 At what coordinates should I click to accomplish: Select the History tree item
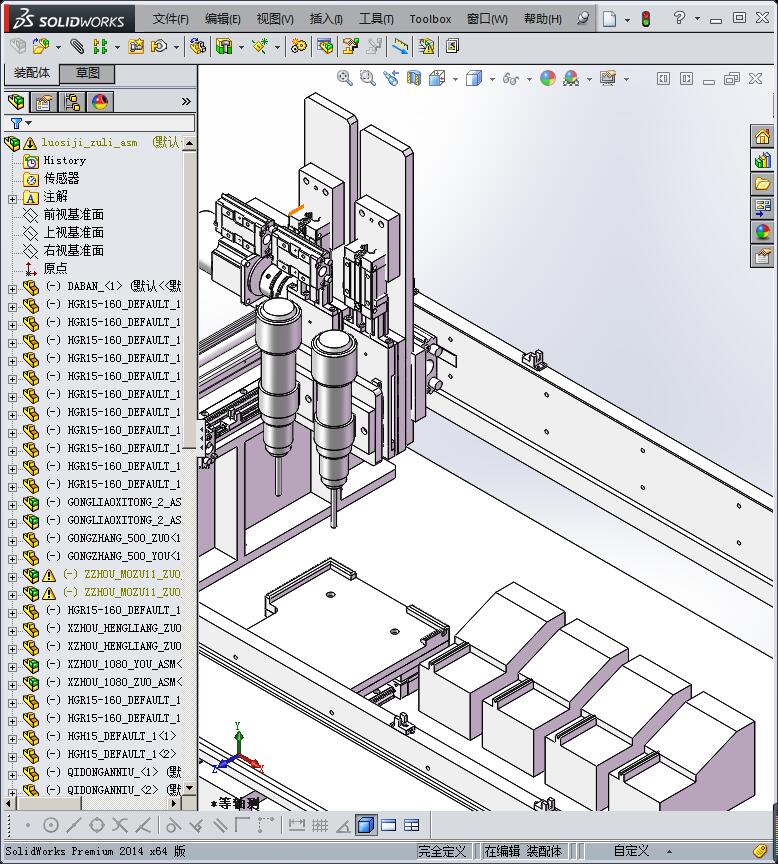64,160
